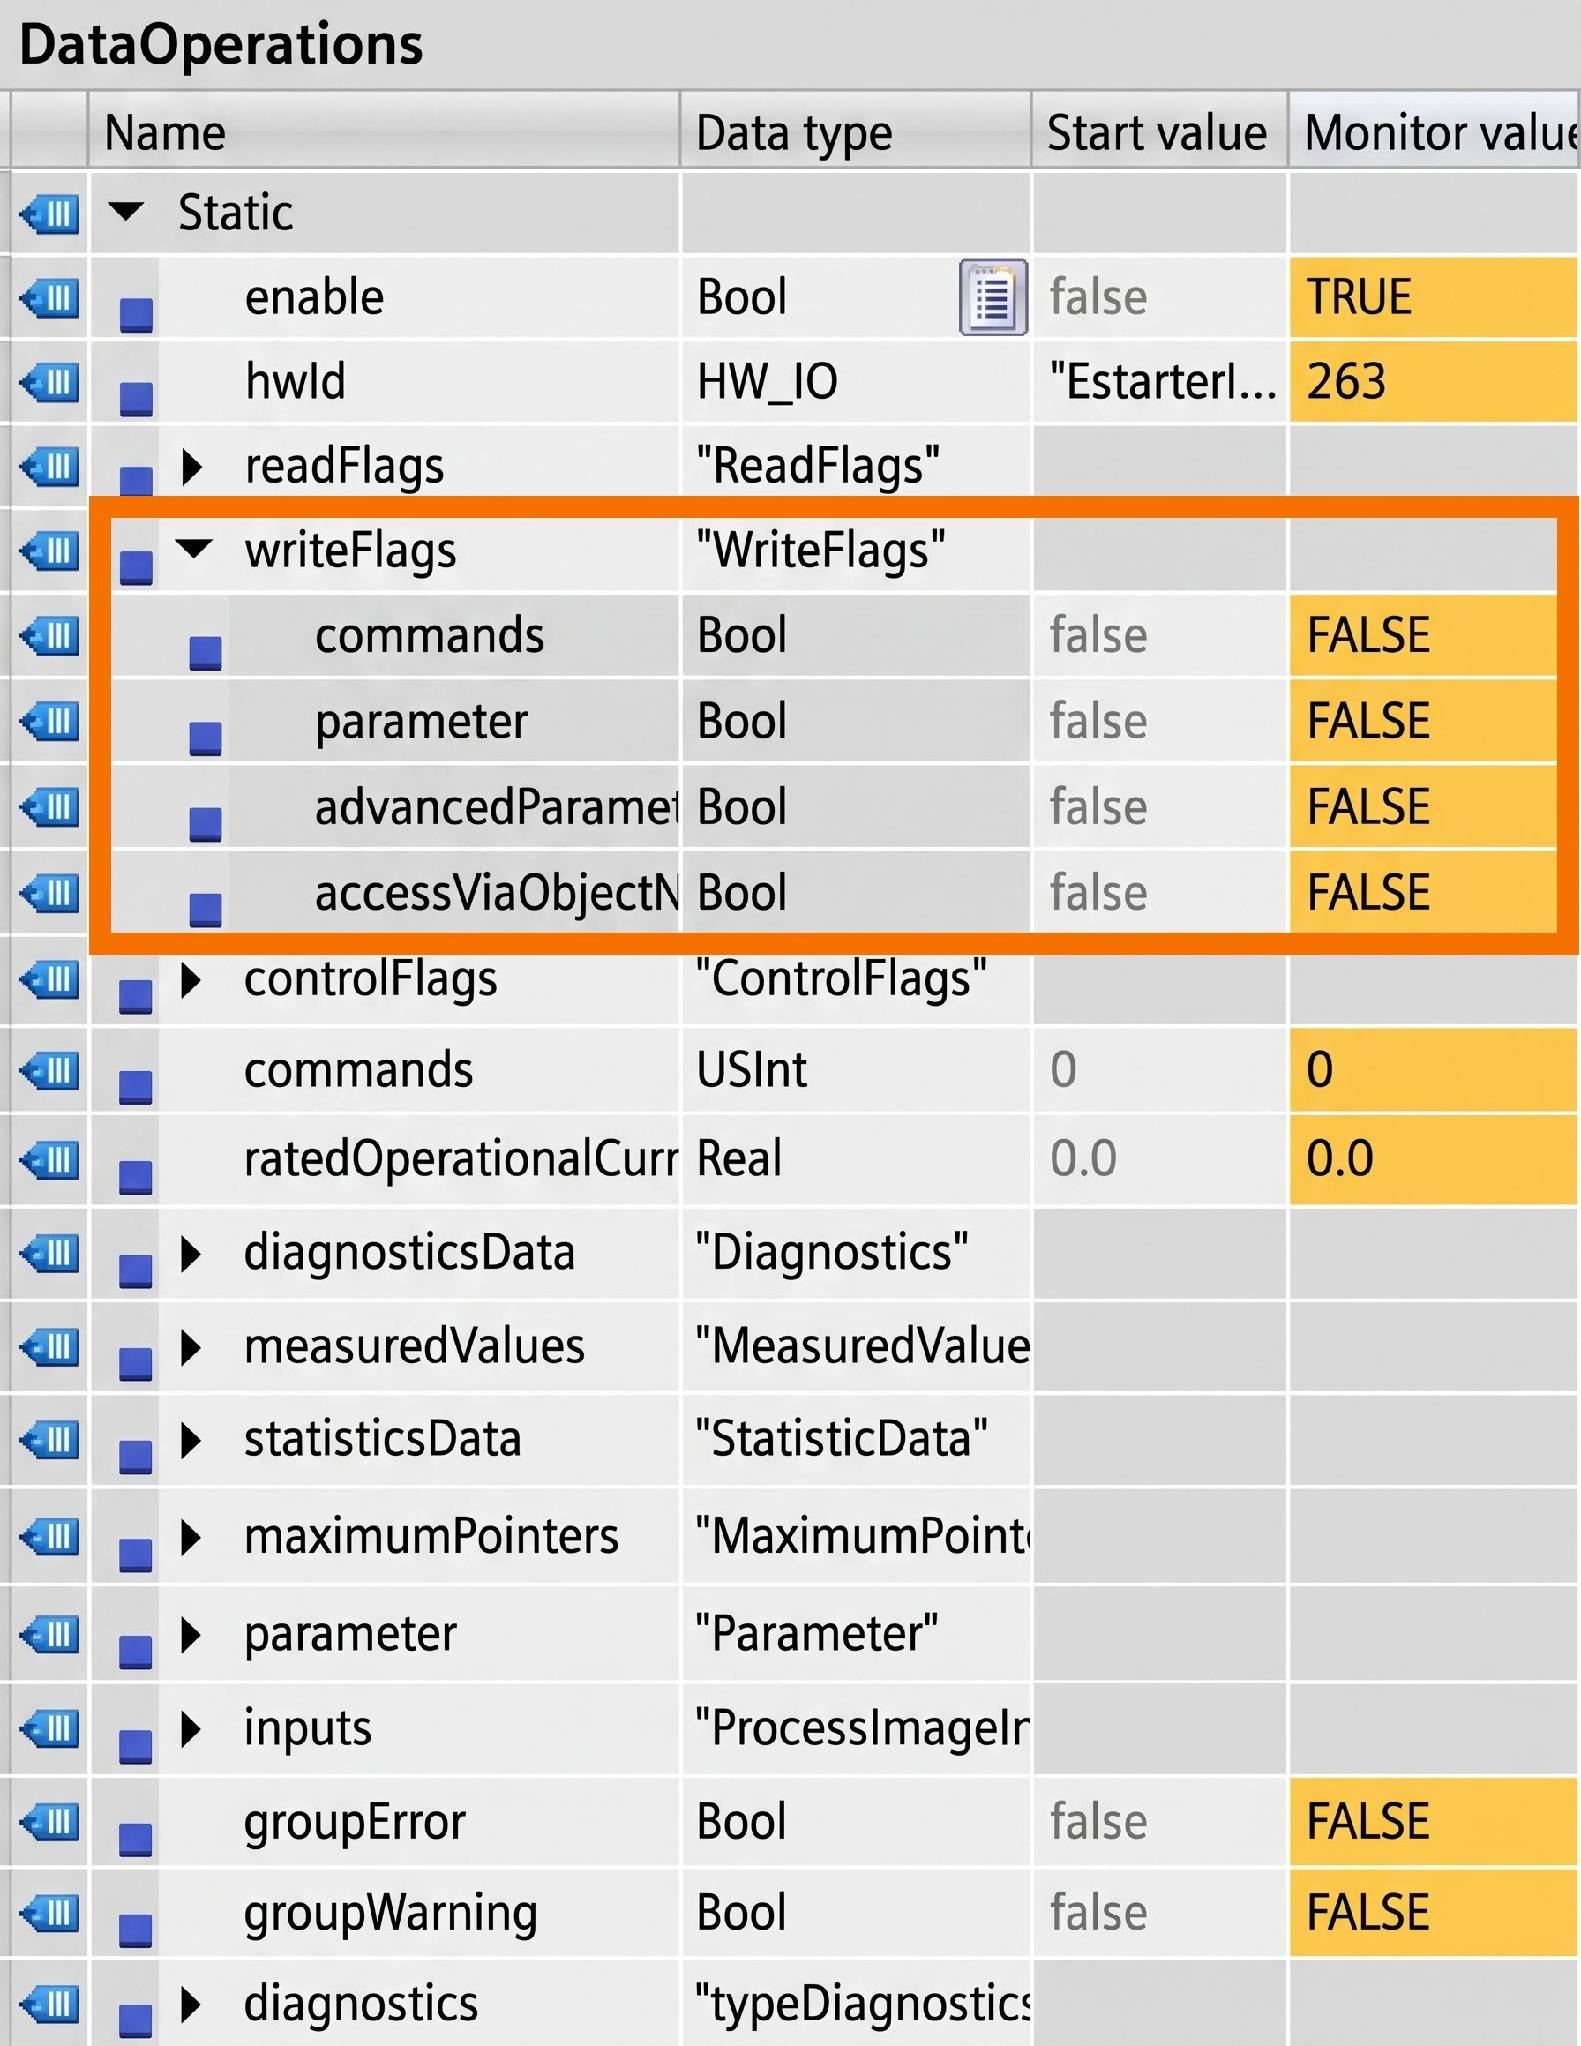The width and height of the screenshot is (1581, 2046).
Task: Select the groupError variable name
Action: pyautogui.click(x=355, y=1822)
